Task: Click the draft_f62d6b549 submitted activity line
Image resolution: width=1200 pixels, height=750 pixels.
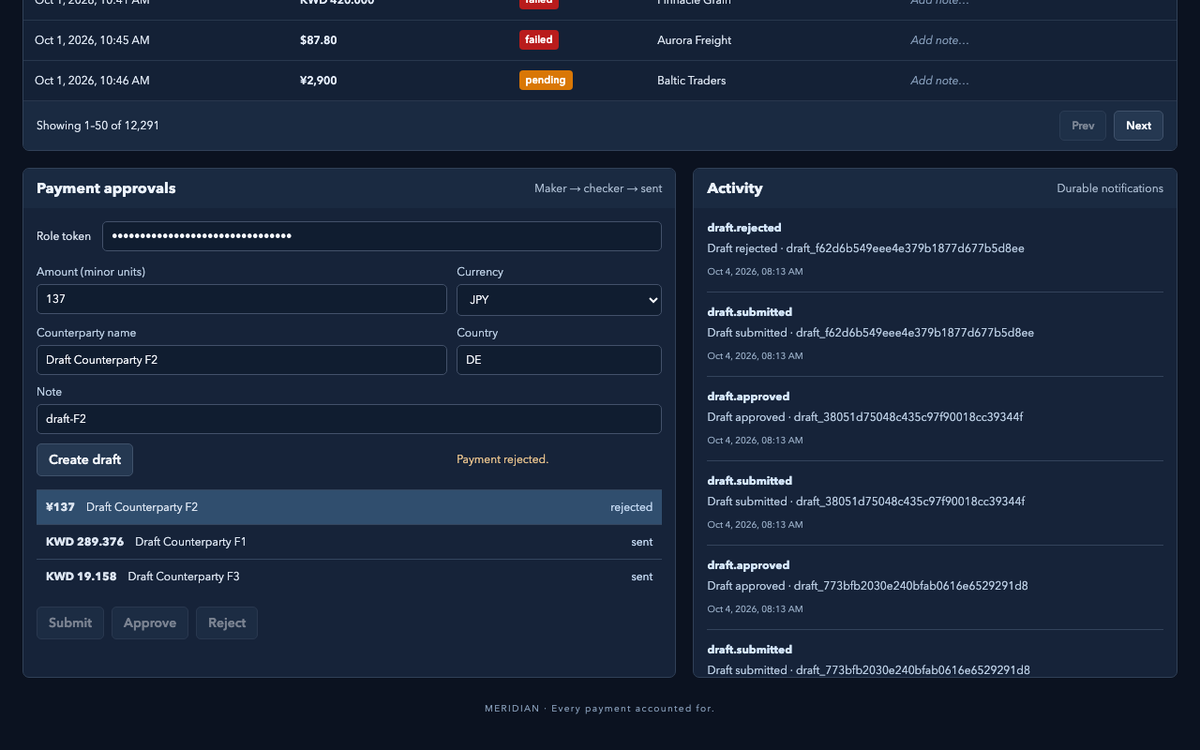Action: click(x=870, y=333)
